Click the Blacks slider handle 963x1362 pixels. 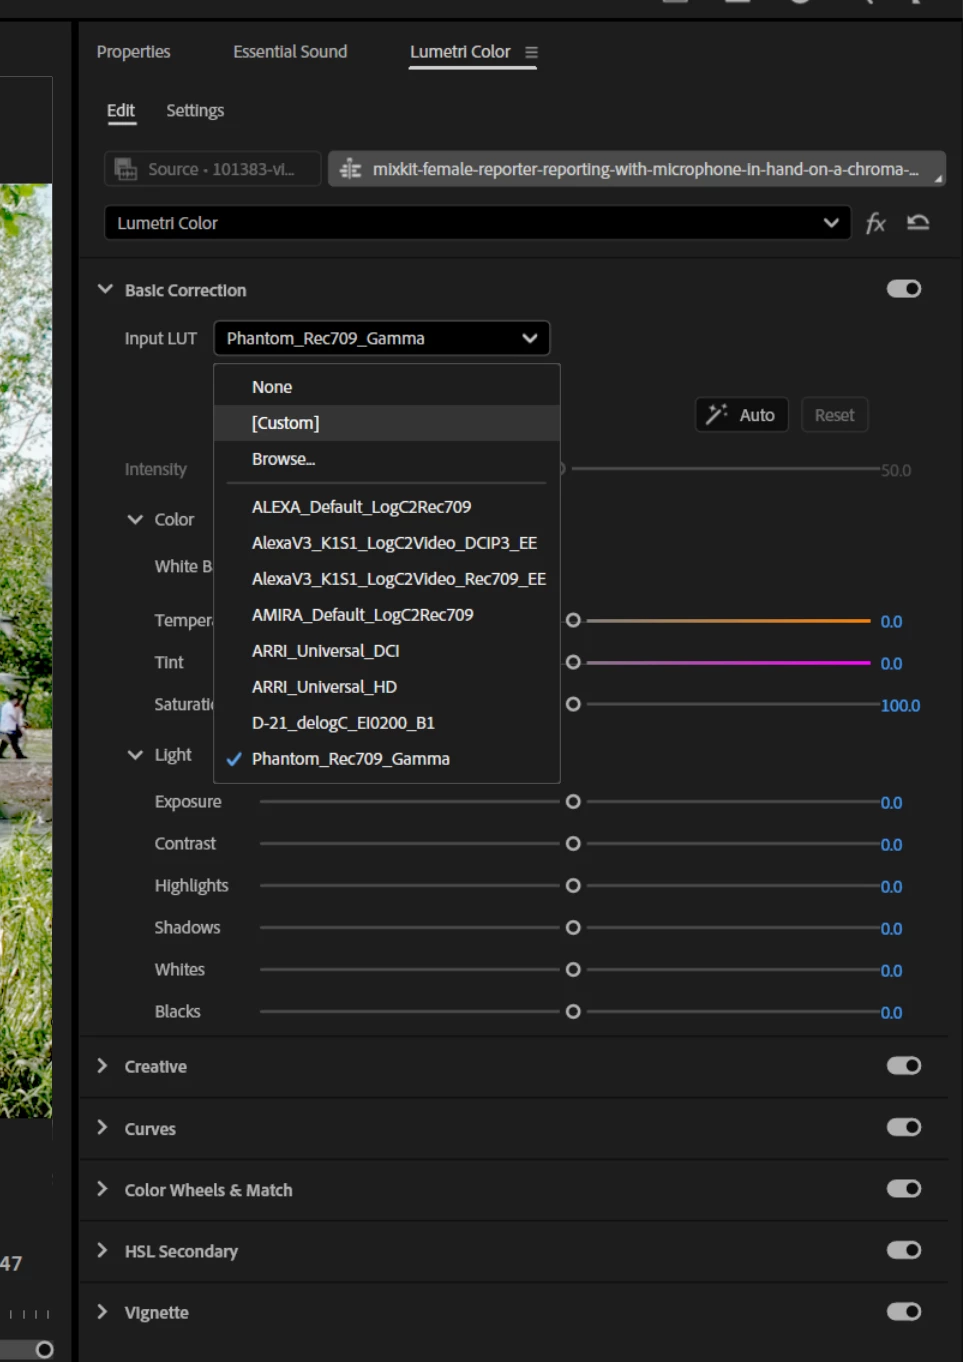573,1012
